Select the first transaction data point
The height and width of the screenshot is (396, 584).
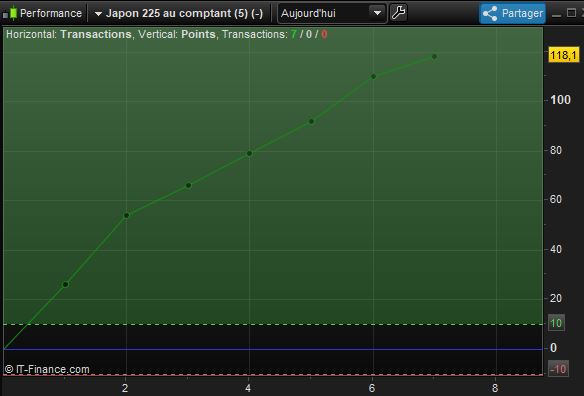66,285
